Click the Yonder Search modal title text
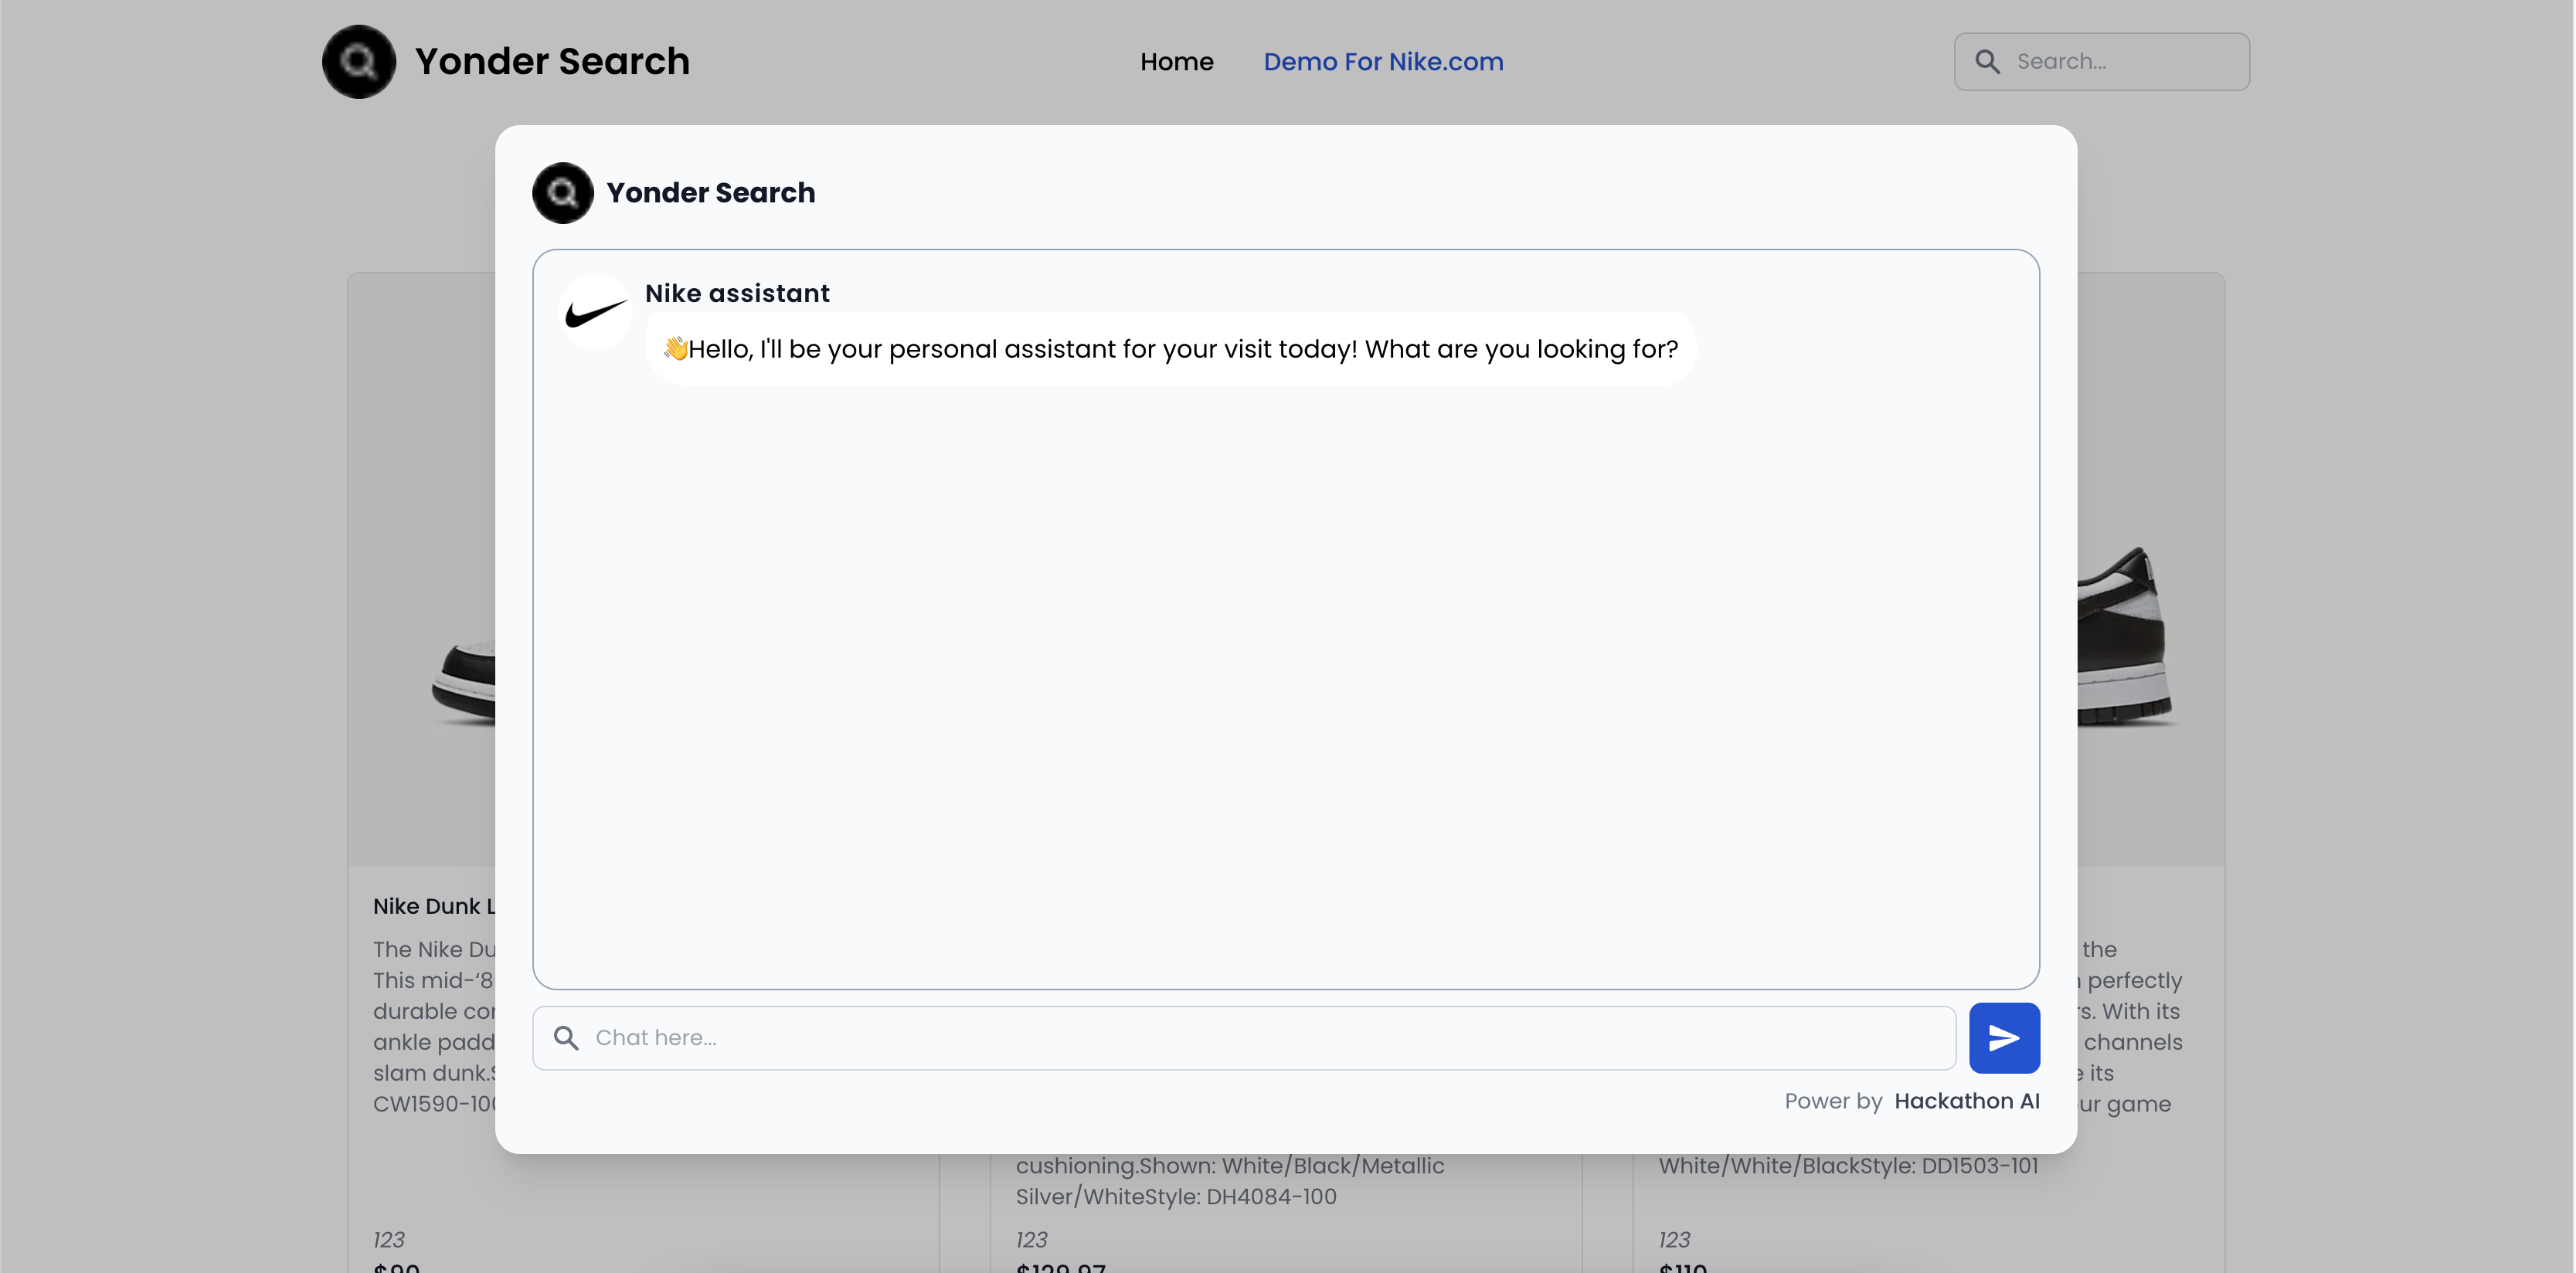Screen dimensions: 2576x1273 [710, 192]
